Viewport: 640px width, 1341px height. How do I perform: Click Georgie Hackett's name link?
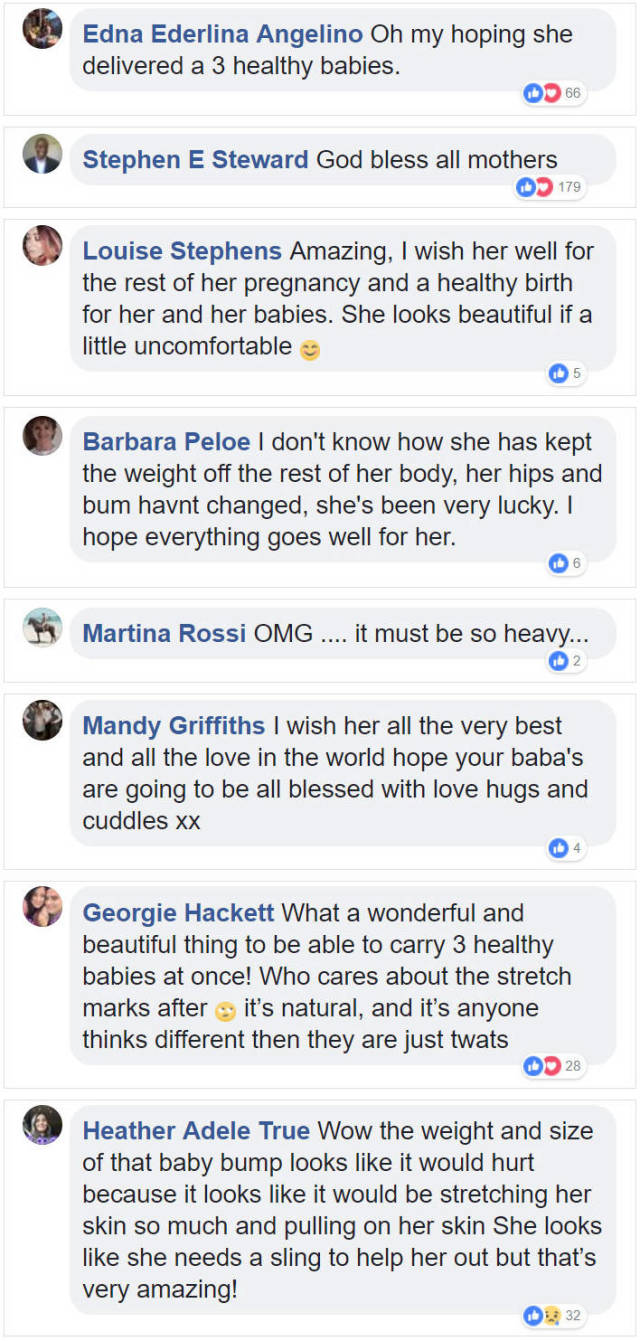[x=178, y=913]
